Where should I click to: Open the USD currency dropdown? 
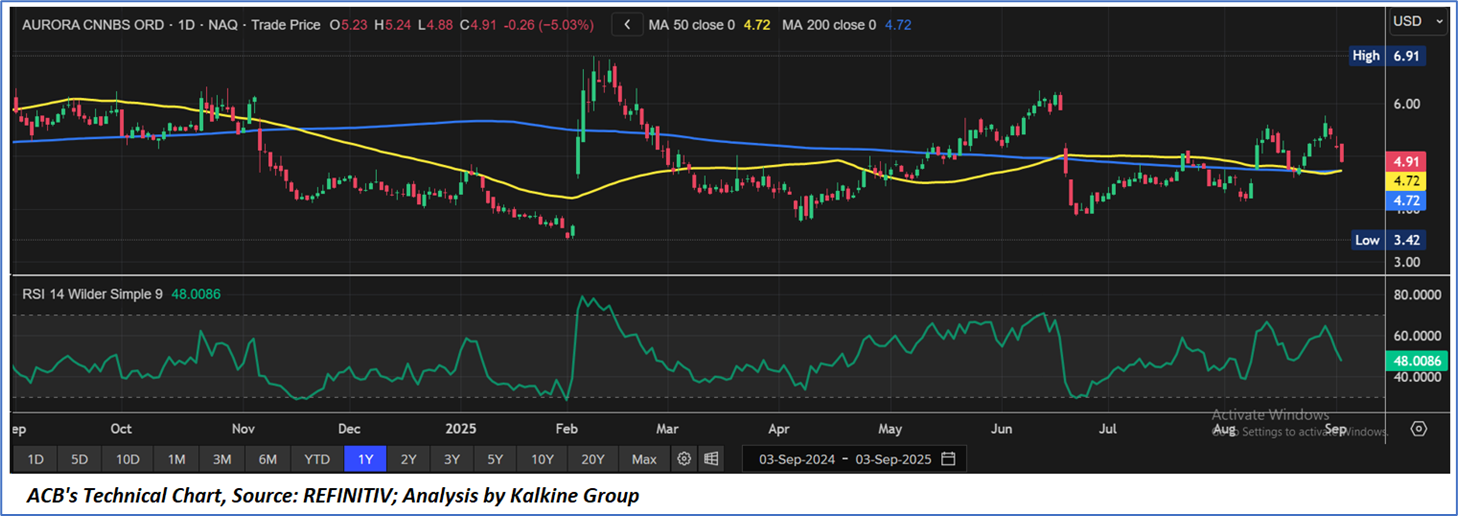point(1418,21)
